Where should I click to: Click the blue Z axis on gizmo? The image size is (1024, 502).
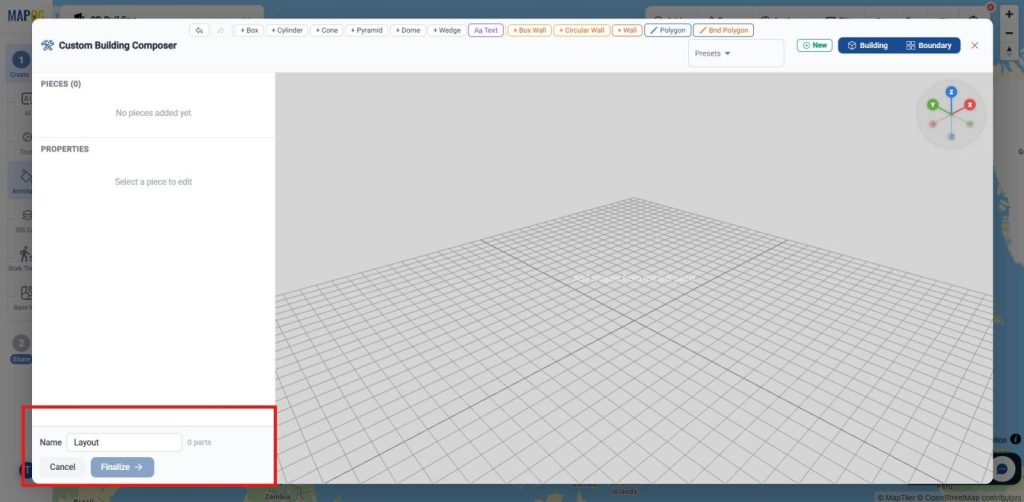(x=951, y=92)
